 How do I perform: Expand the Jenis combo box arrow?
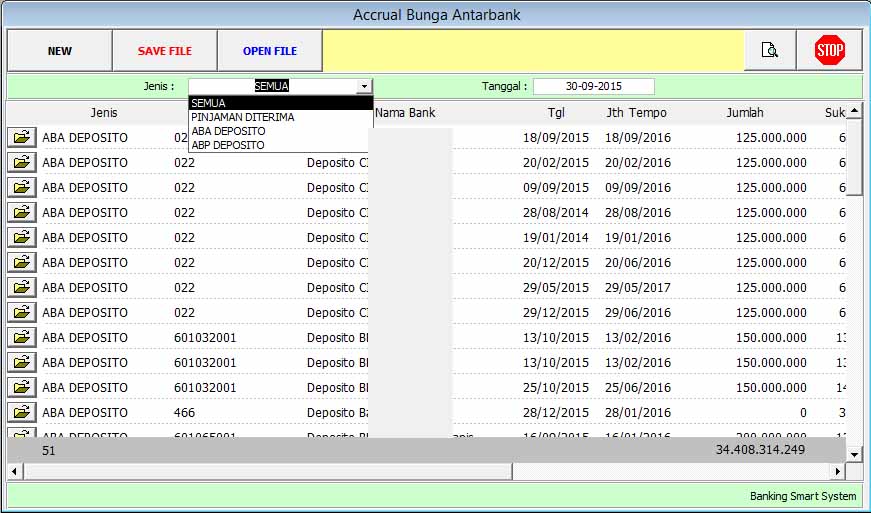pyautogui.click(x=364, y=87)
